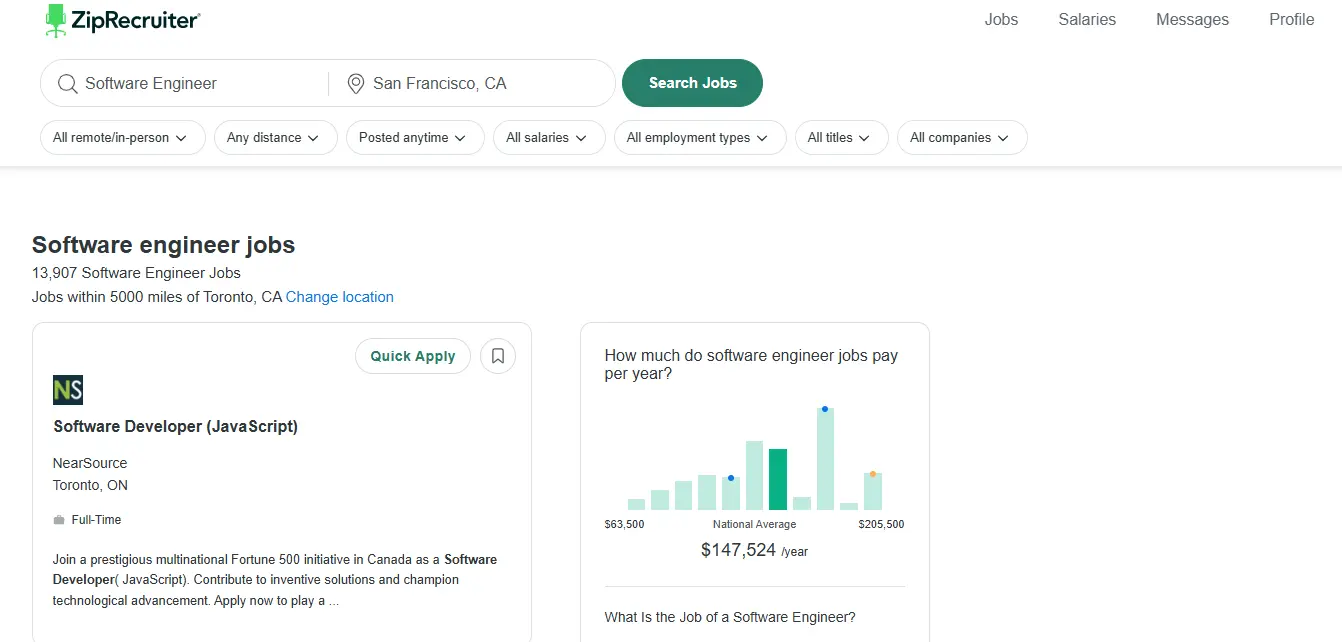Click the tallest salary chart bar
Screen dimensions: 1342x642
[825, 459]
